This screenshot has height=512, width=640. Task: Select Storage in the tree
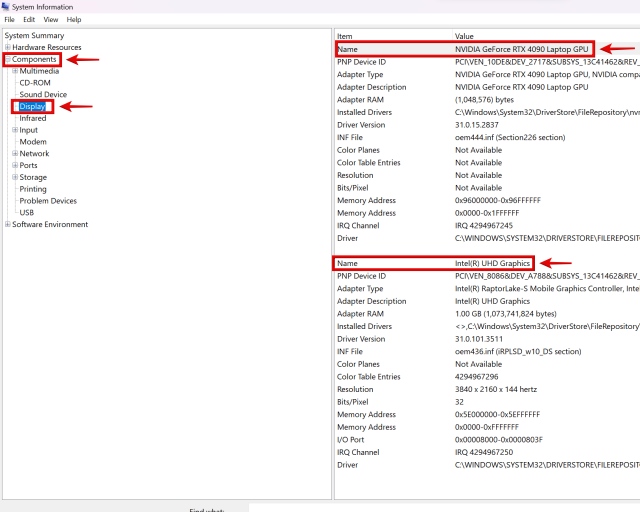[33, 177]
